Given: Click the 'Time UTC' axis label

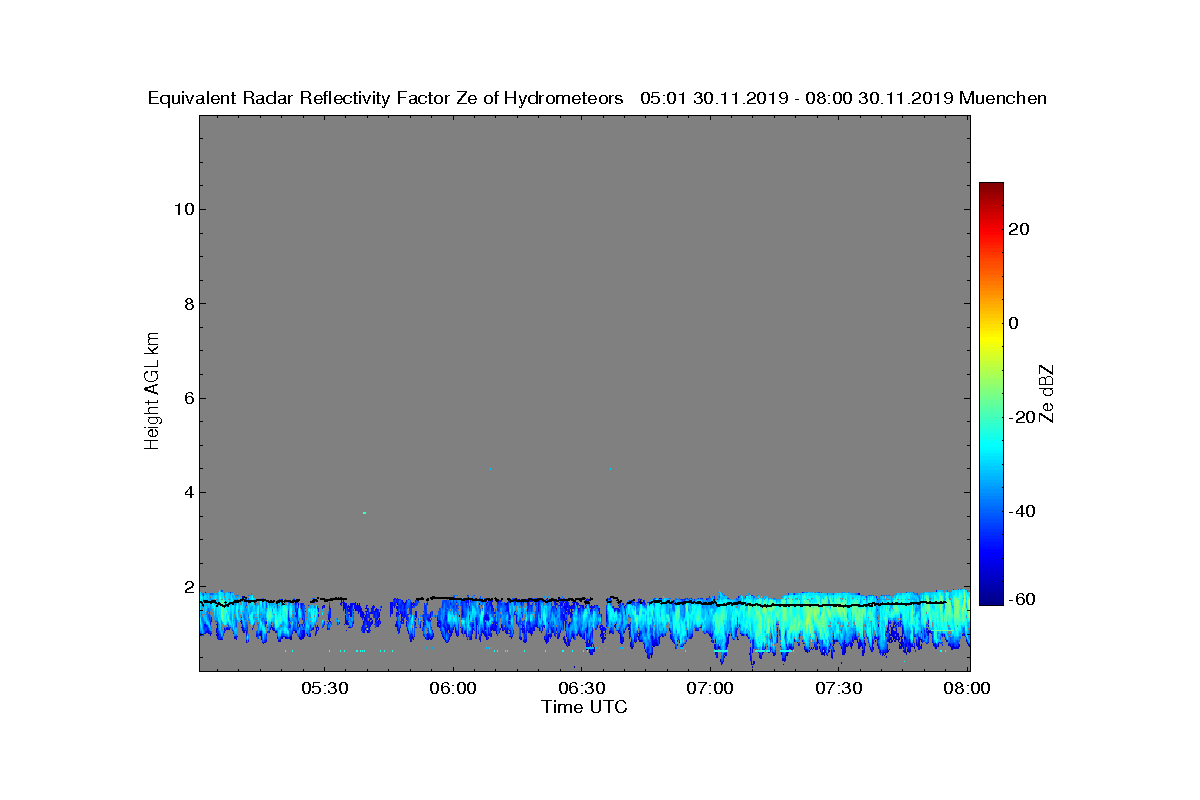Looking at the screenshot, I should click(584, 707).
